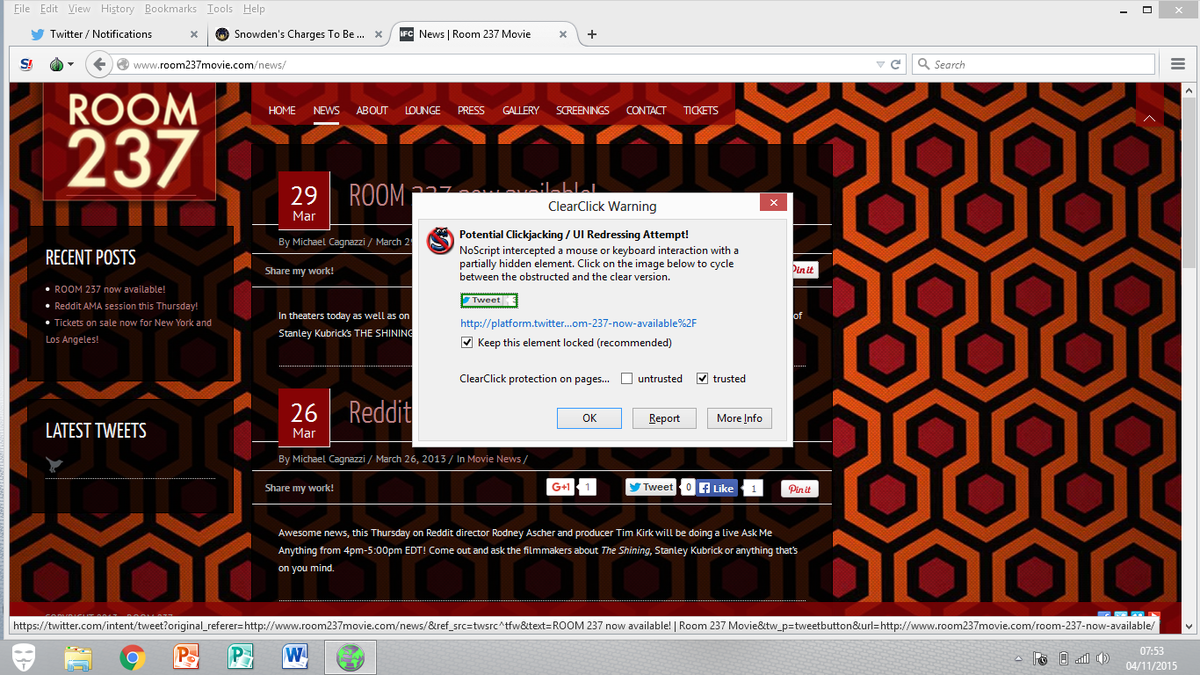Screen dimensions: 1200x675
Task: Open the View menu
Action: pyautogui.click(x=79, y=8)
